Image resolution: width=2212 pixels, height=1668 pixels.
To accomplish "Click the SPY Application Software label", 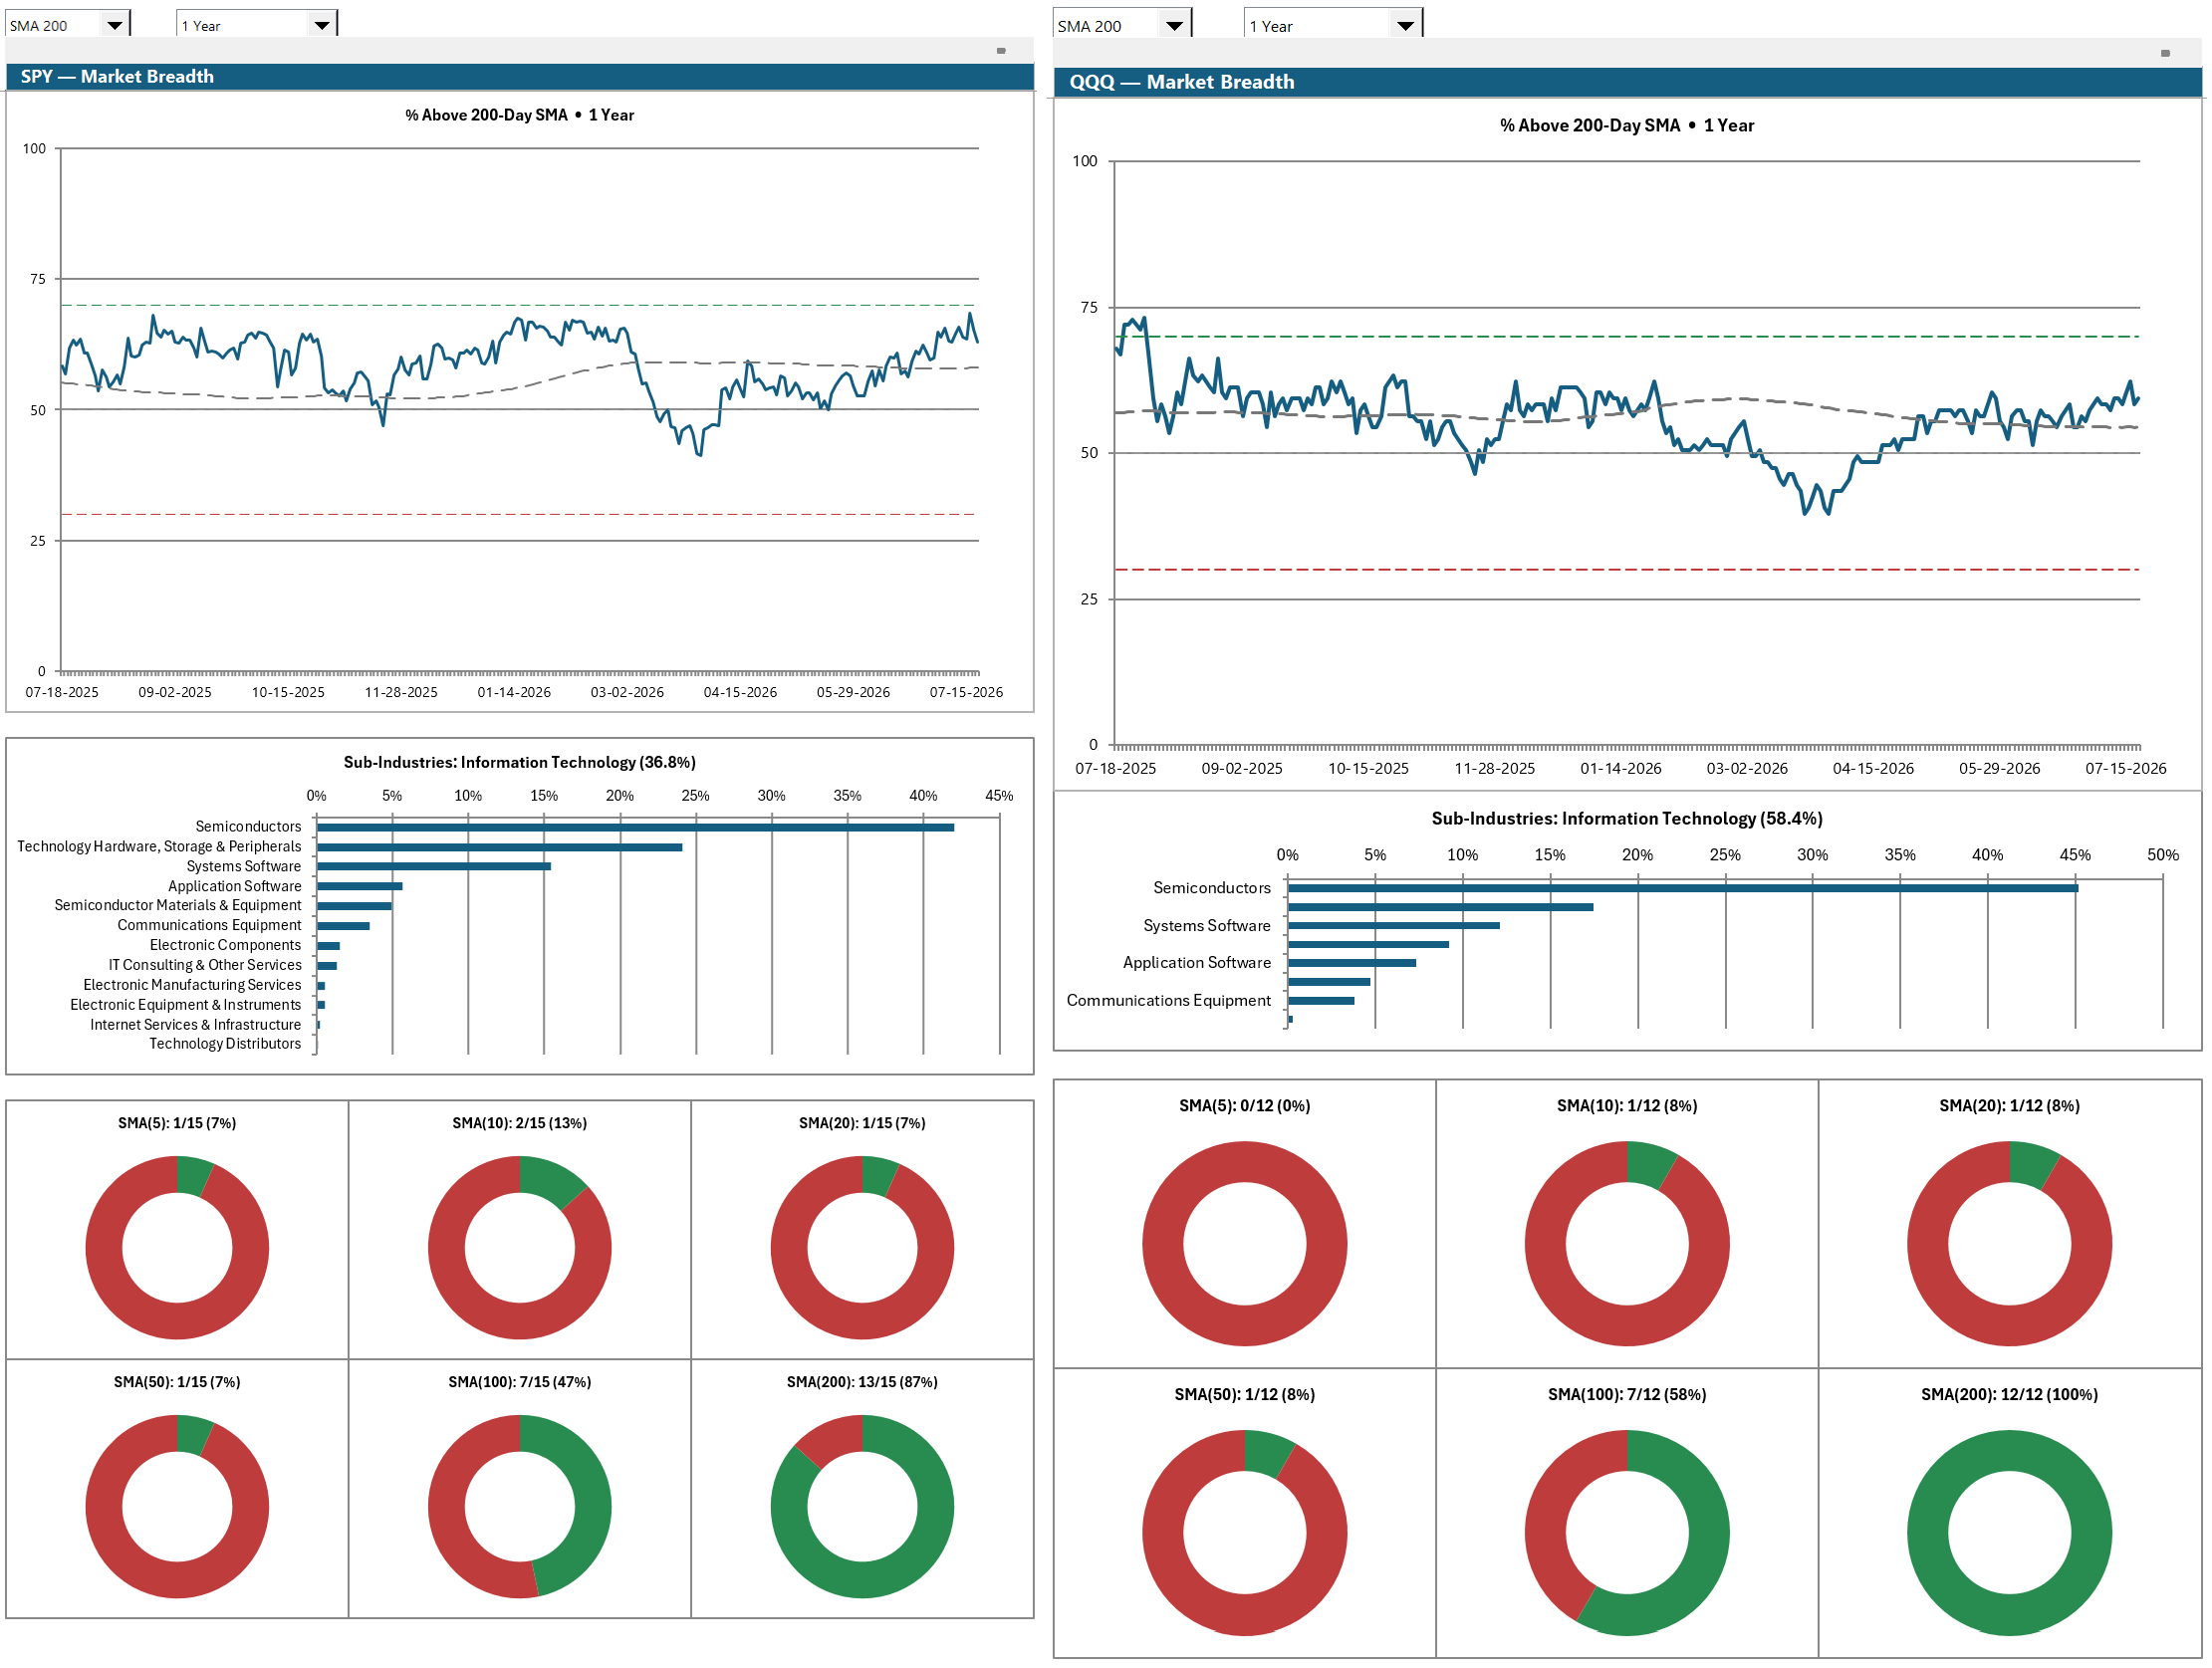I will [x=234, y=886].
